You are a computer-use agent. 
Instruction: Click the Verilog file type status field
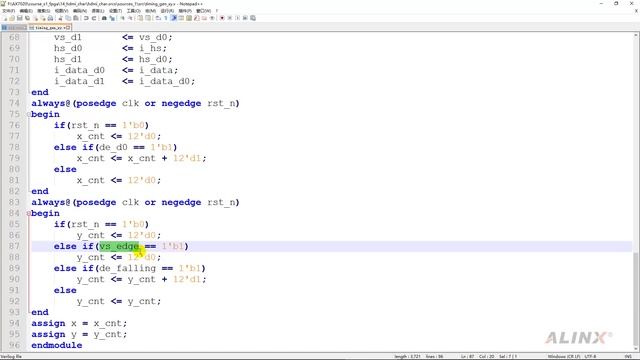coord(11,356)
